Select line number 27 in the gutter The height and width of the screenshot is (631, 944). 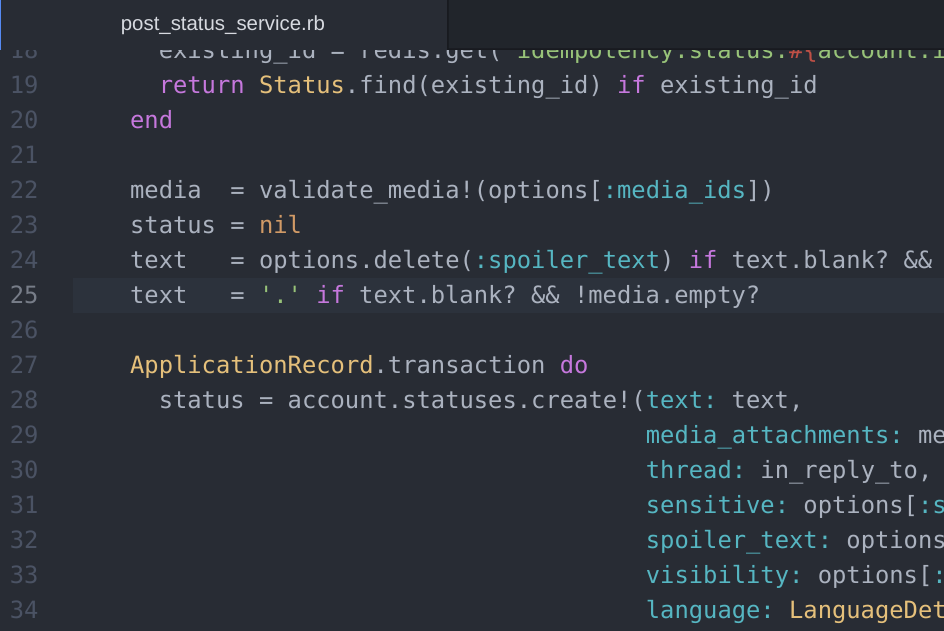[x=24, y=365]
